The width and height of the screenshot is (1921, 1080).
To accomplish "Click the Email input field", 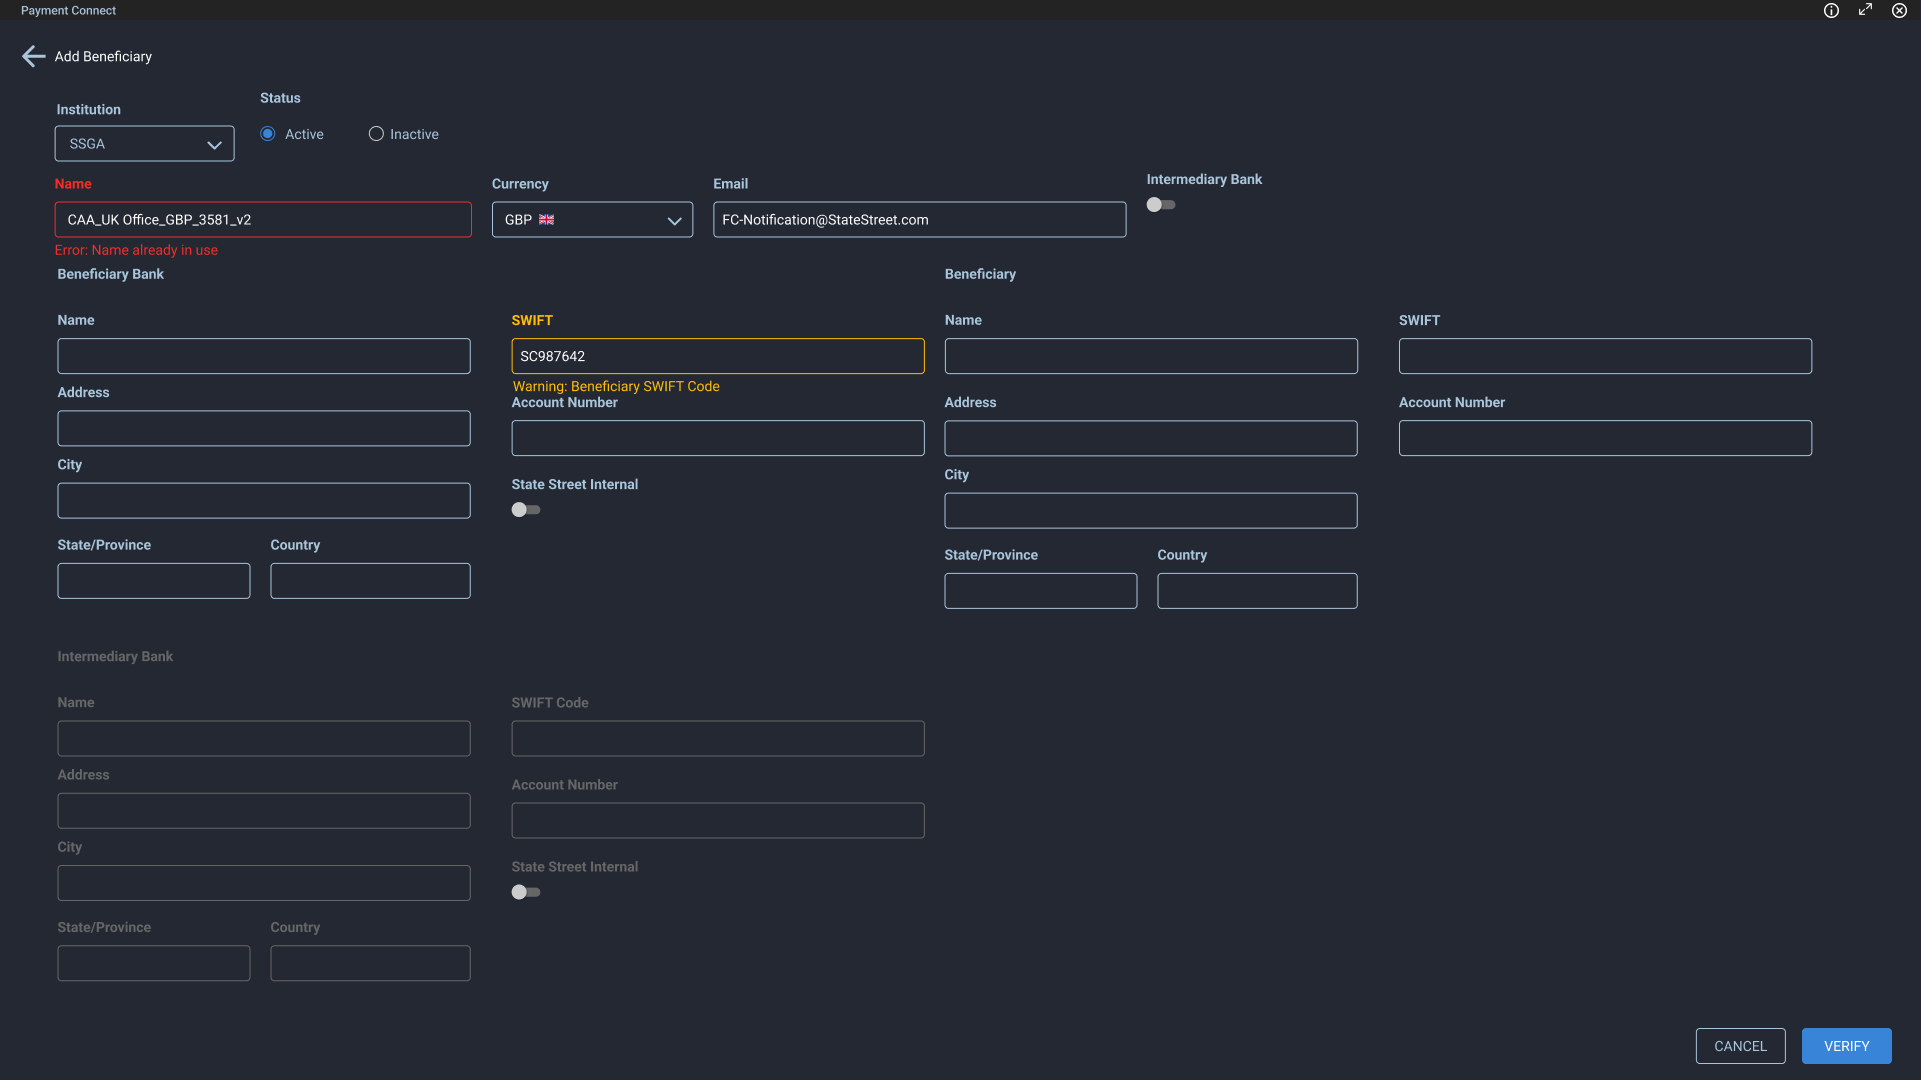I will click(x=919, y=220).
